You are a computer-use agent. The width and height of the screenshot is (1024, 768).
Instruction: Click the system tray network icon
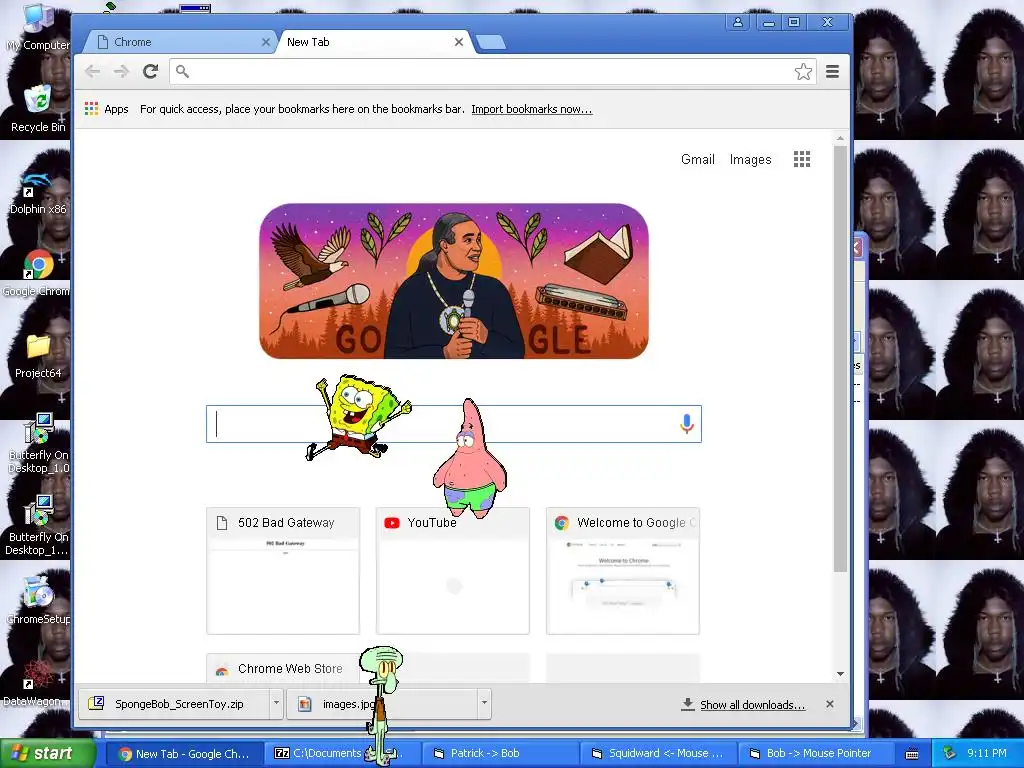click(950, 753)
